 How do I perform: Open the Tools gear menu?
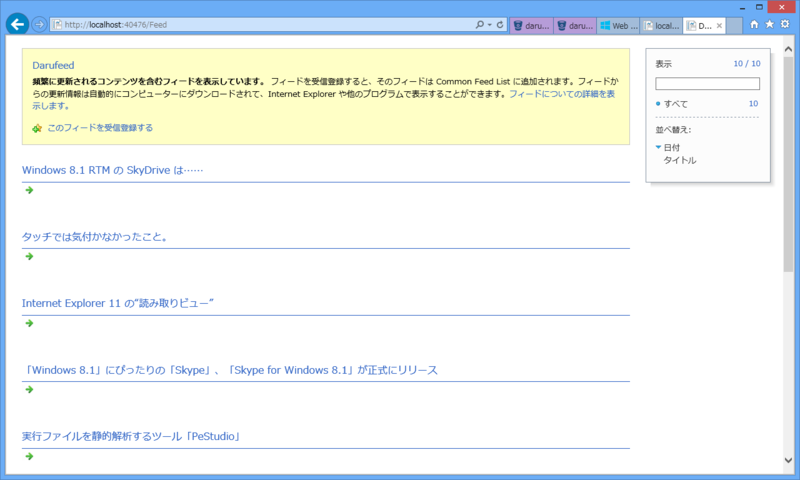coord(785,24)
